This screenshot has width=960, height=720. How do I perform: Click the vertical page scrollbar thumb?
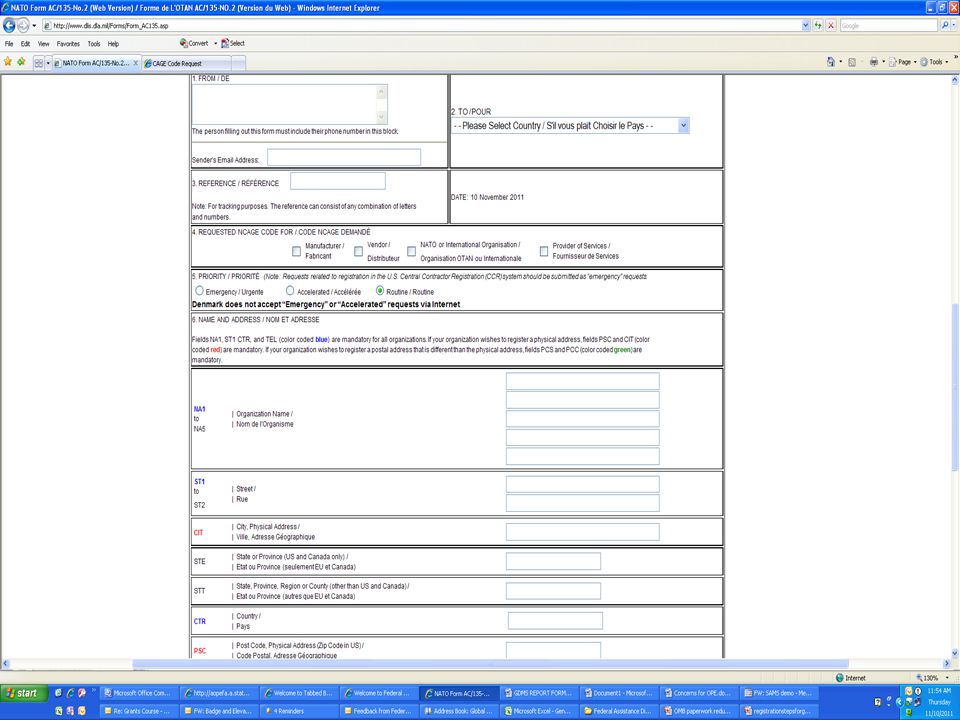coord(954,386)
